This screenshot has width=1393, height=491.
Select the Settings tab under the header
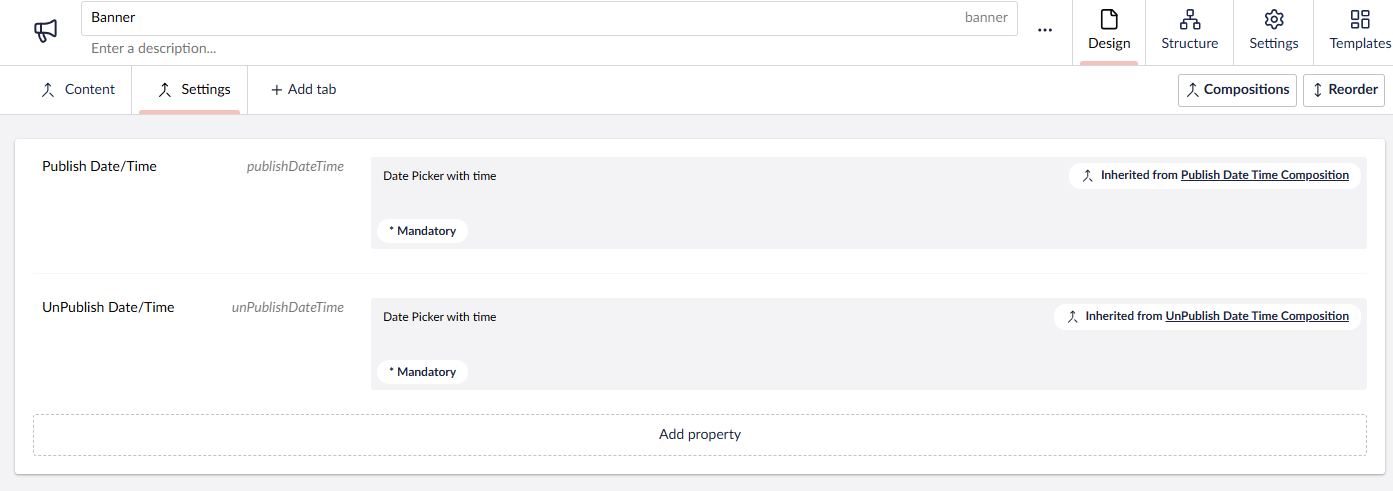[x=194, y=90]
